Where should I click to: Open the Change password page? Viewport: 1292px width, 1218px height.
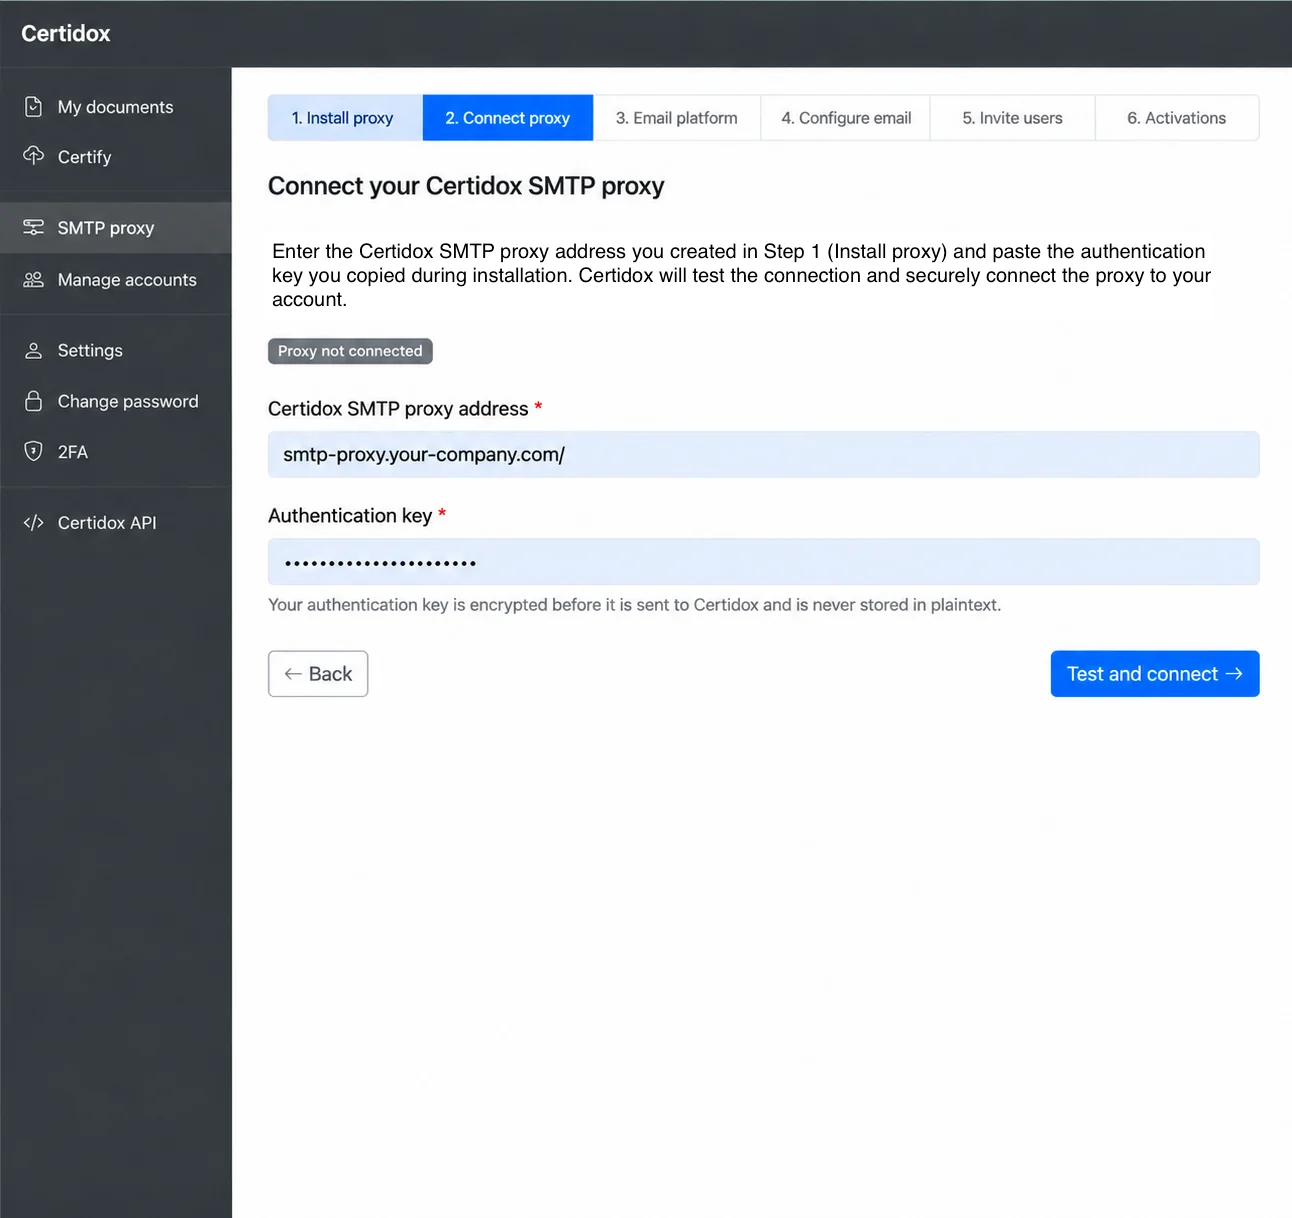coord(116,401)
